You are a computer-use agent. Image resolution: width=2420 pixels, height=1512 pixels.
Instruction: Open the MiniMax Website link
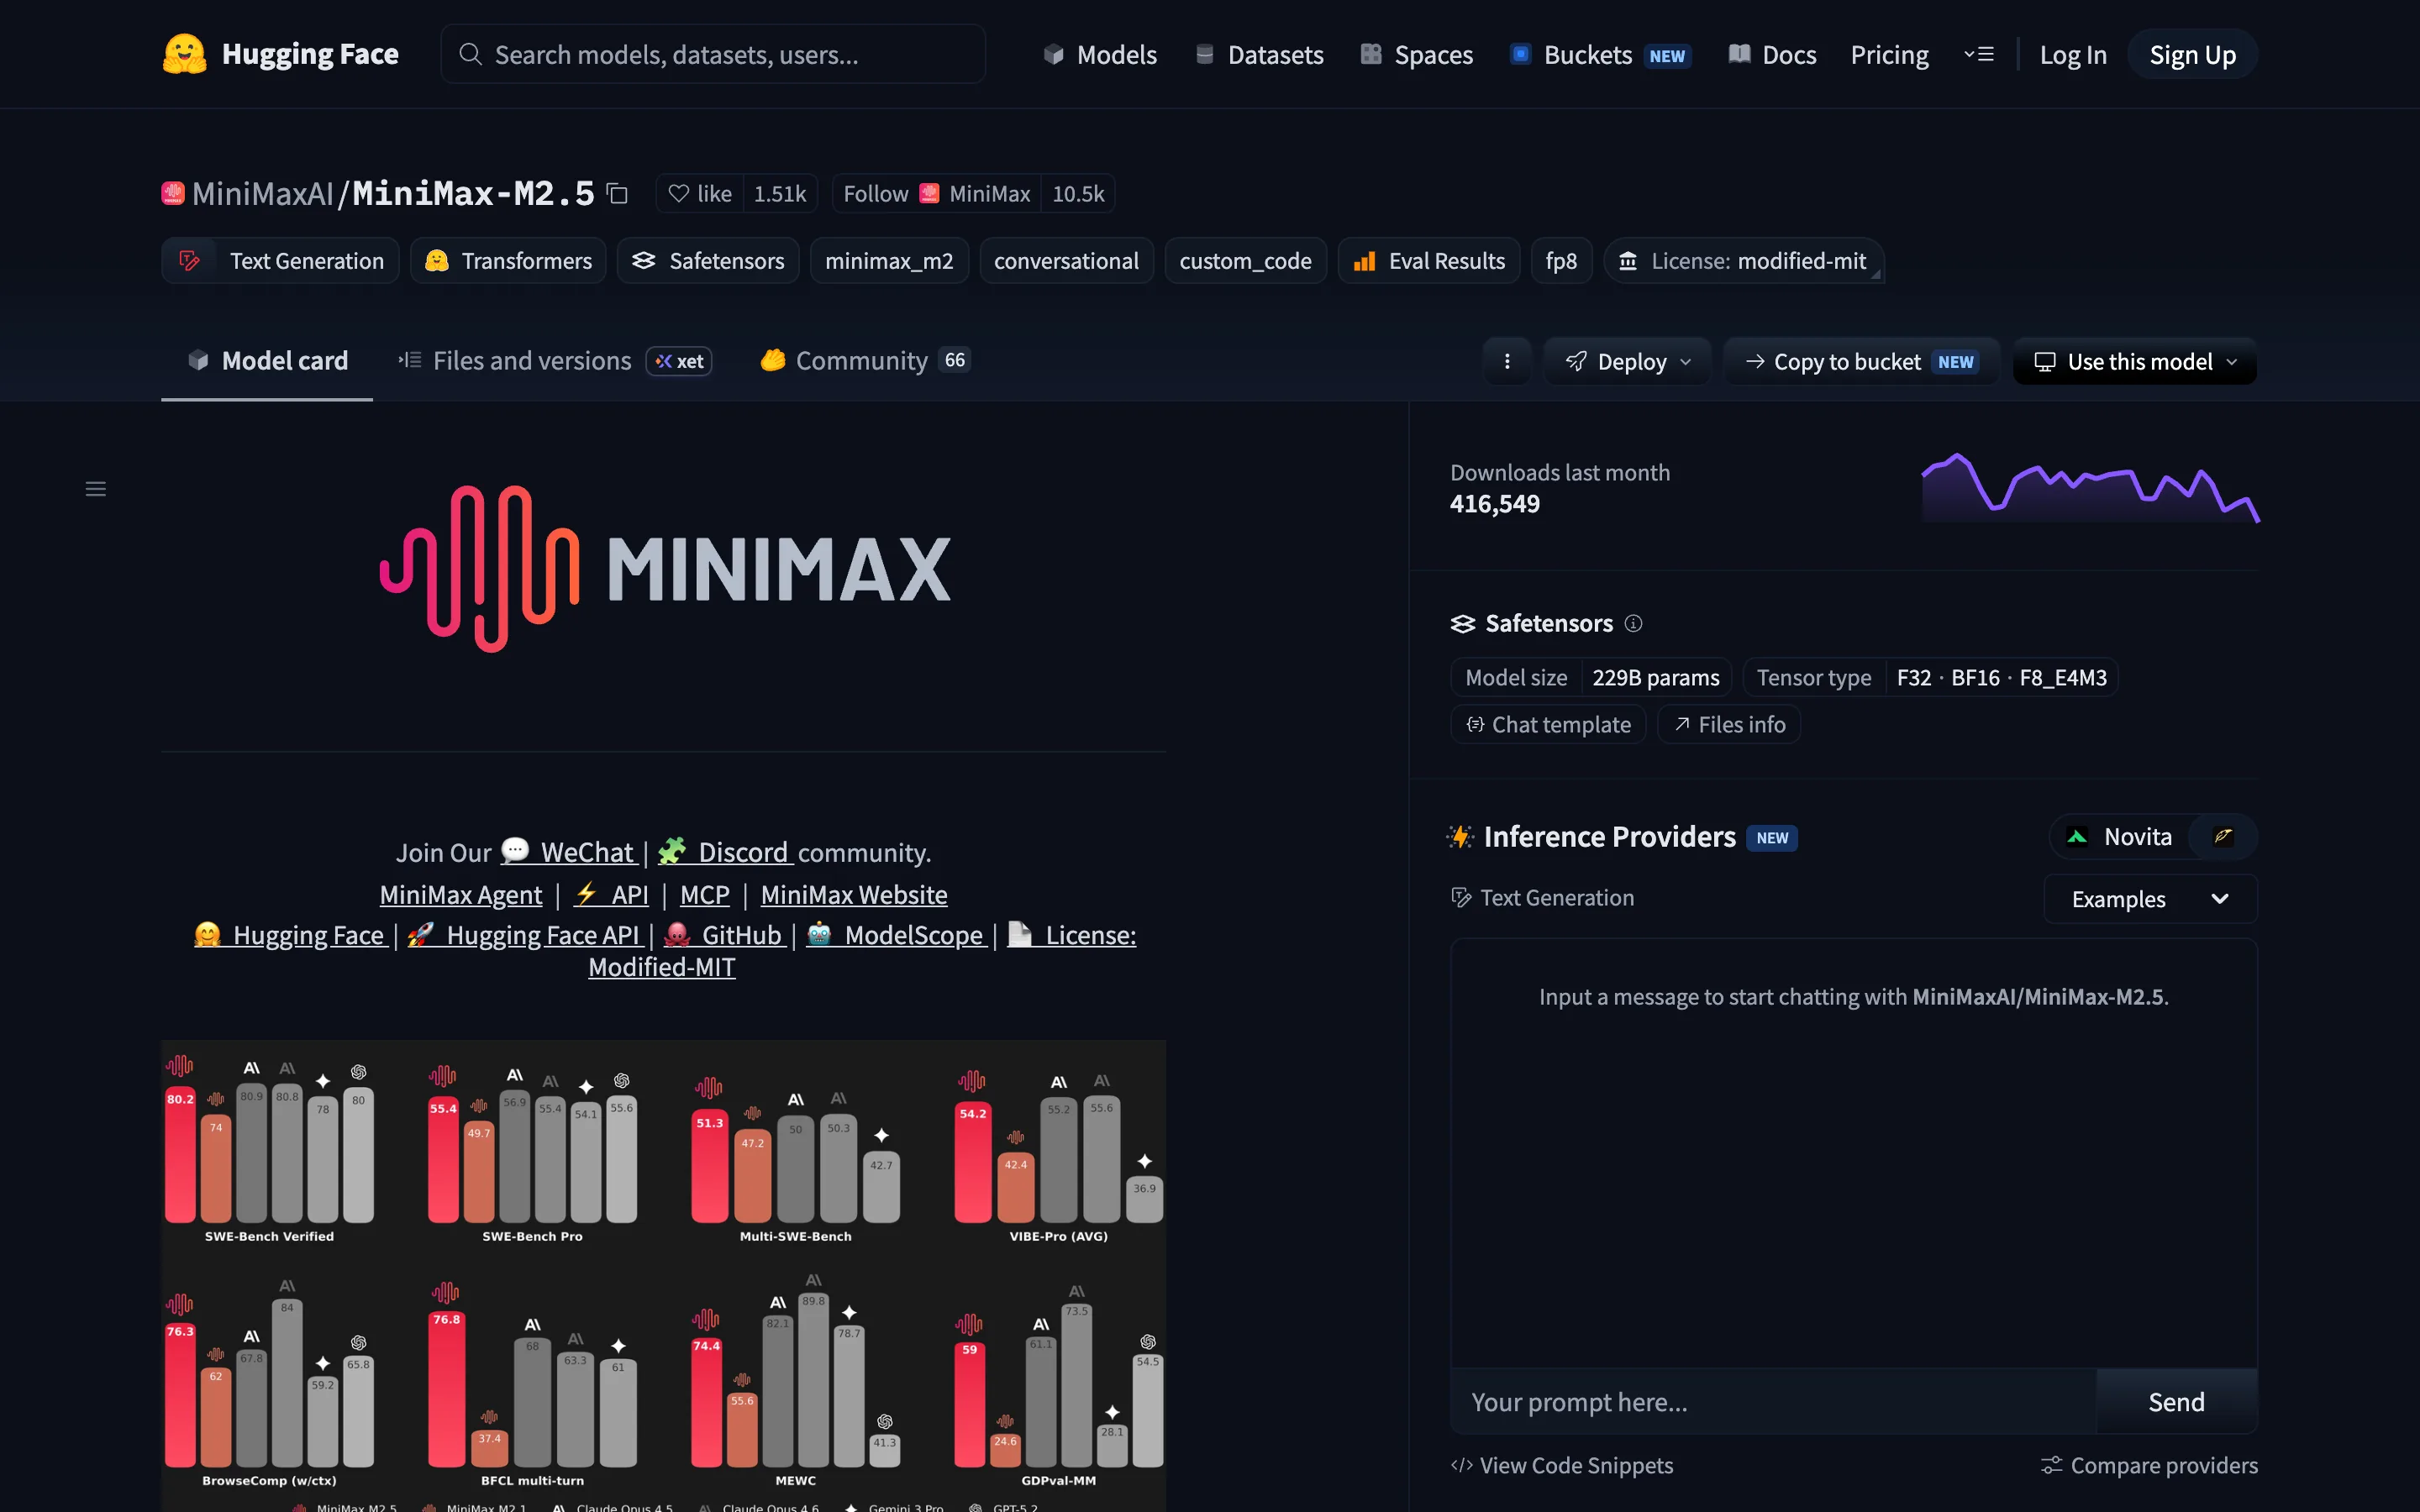(x=854, y=894)
